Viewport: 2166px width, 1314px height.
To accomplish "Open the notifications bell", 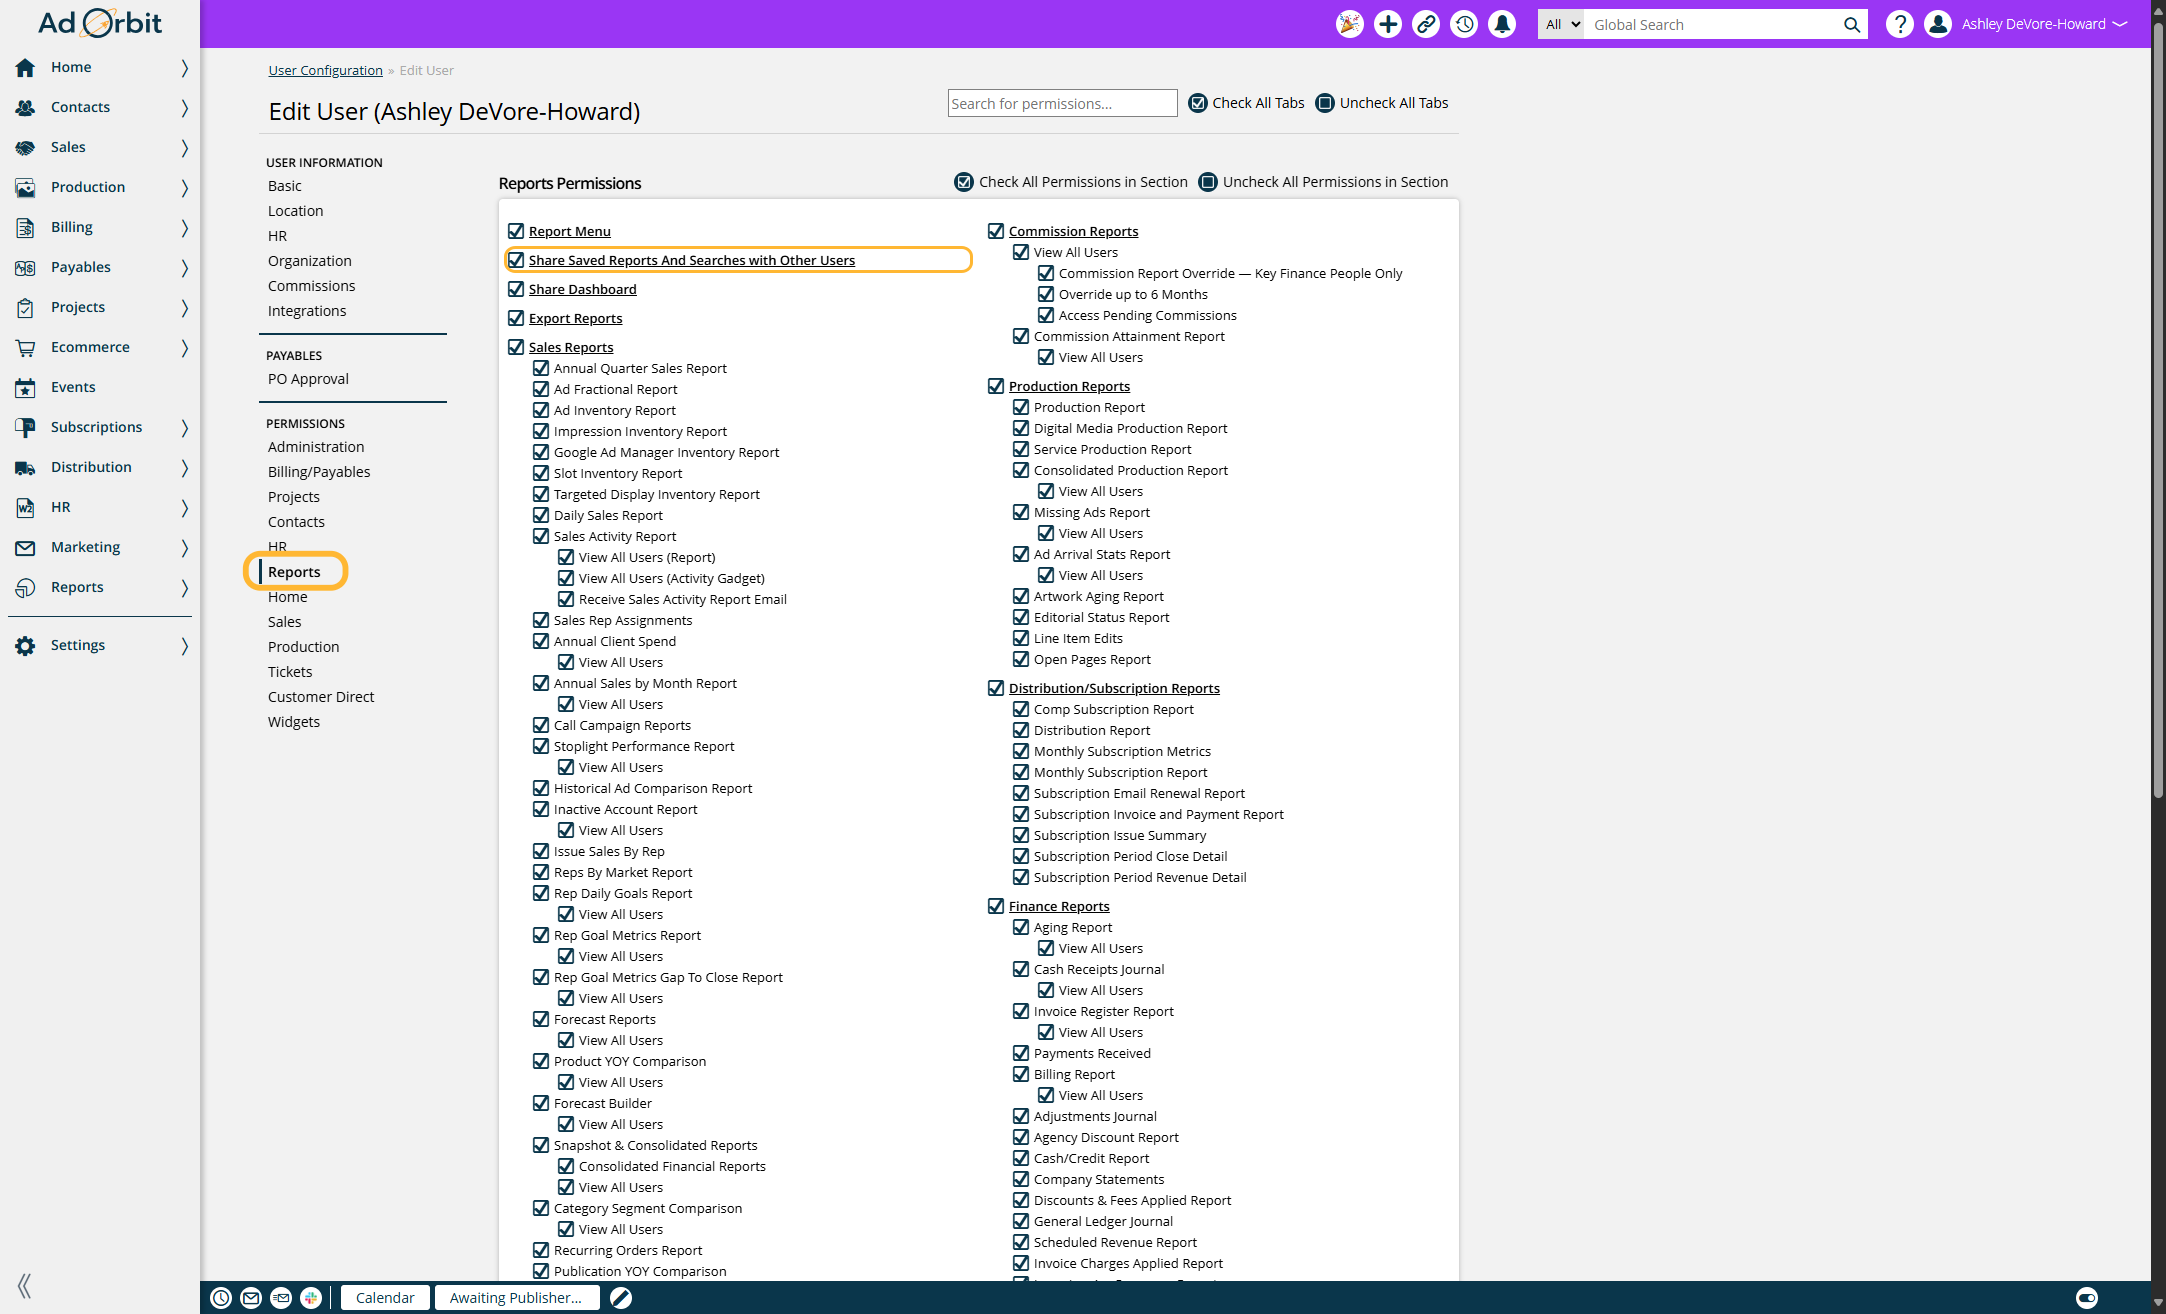I will [x=1502, y=24].
